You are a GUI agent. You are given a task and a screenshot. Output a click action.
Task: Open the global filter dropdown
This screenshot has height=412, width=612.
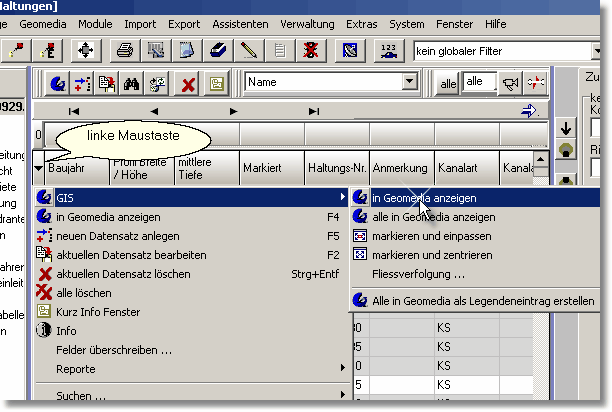(596, 51)
